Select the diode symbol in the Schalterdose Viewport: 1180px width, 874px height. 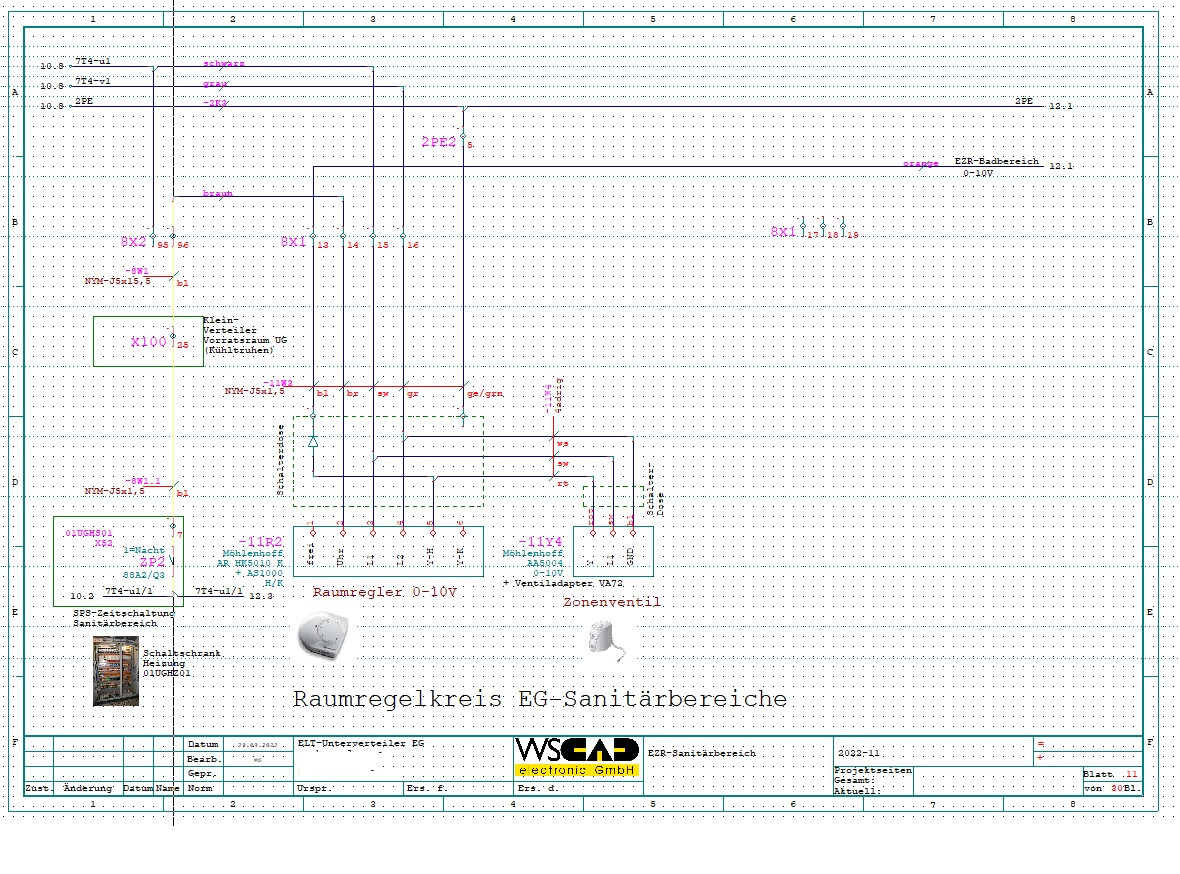click(313, 442)
